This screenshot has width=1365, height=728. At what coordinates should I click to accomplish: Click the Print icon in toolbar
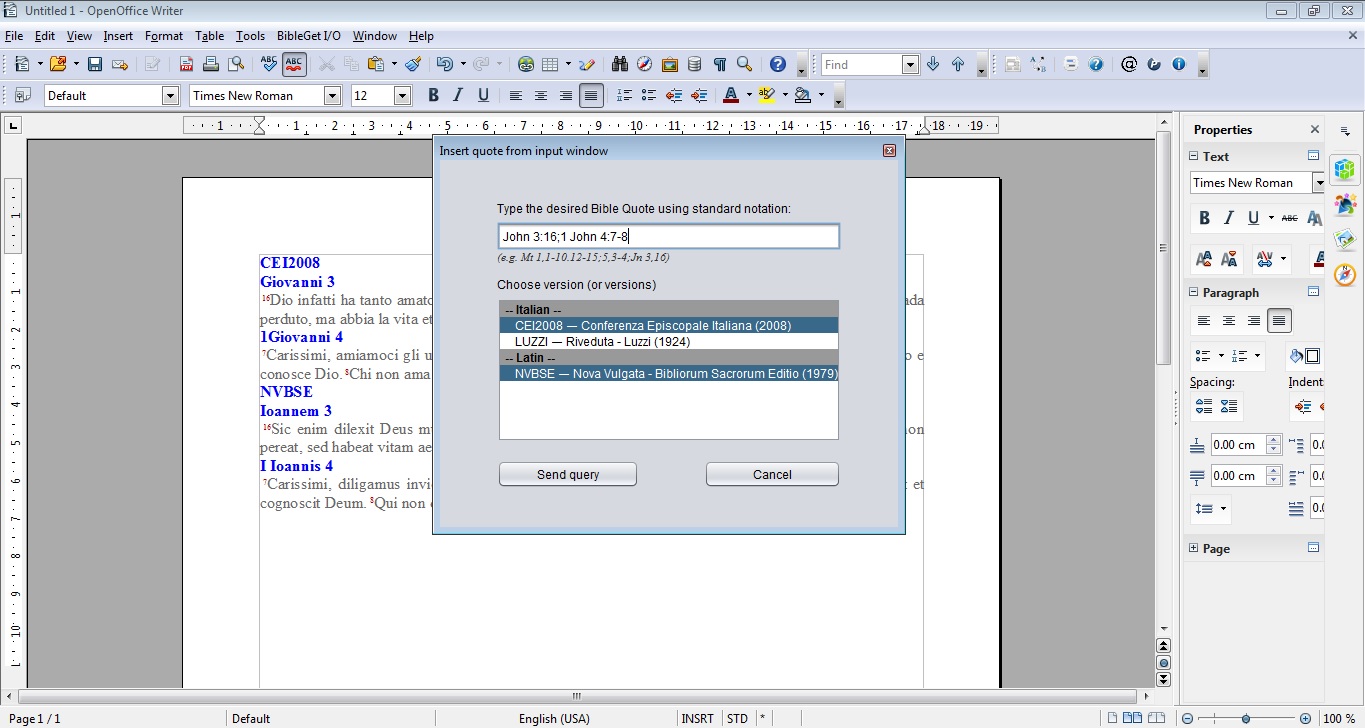pyautogui.click(x=211, y=64)
